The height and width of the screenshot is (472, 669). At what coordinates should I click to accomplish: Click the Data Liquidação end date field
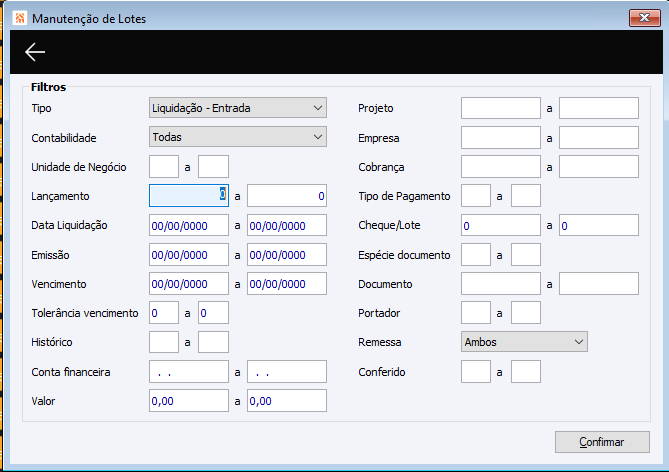287,225
